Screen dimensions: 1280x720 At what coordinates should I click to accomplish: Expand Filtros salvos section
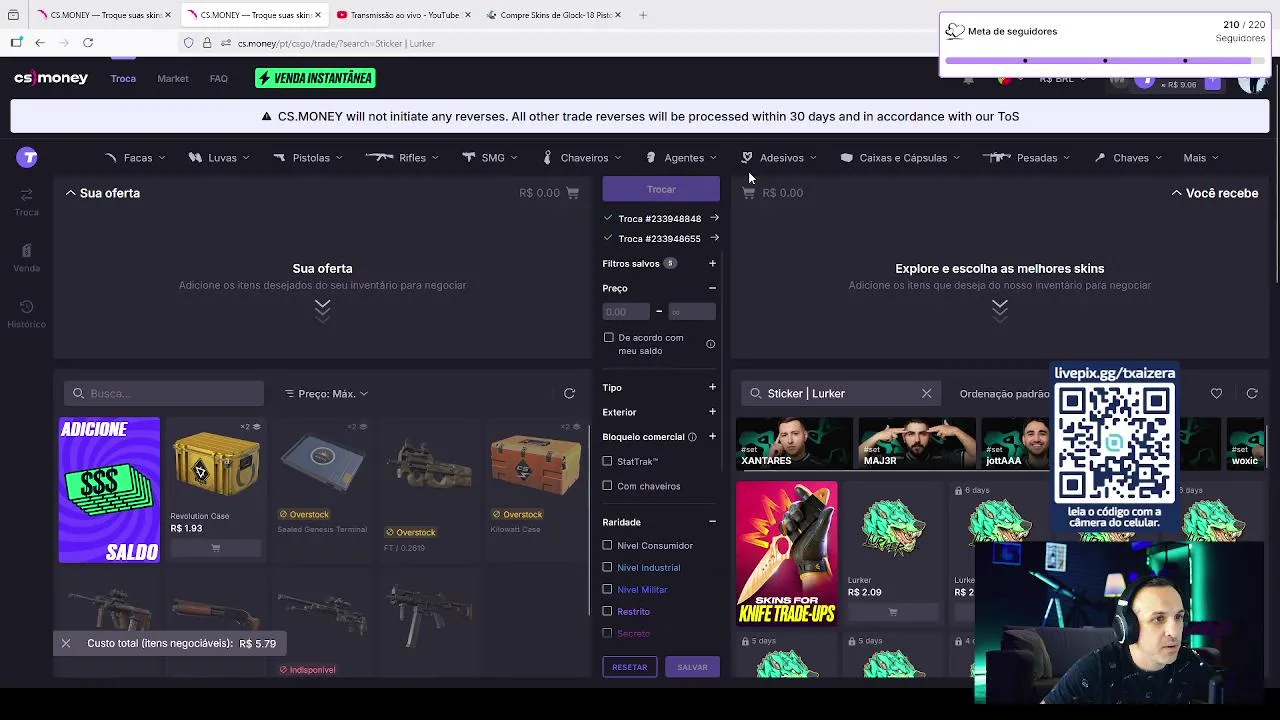[712, 264]
